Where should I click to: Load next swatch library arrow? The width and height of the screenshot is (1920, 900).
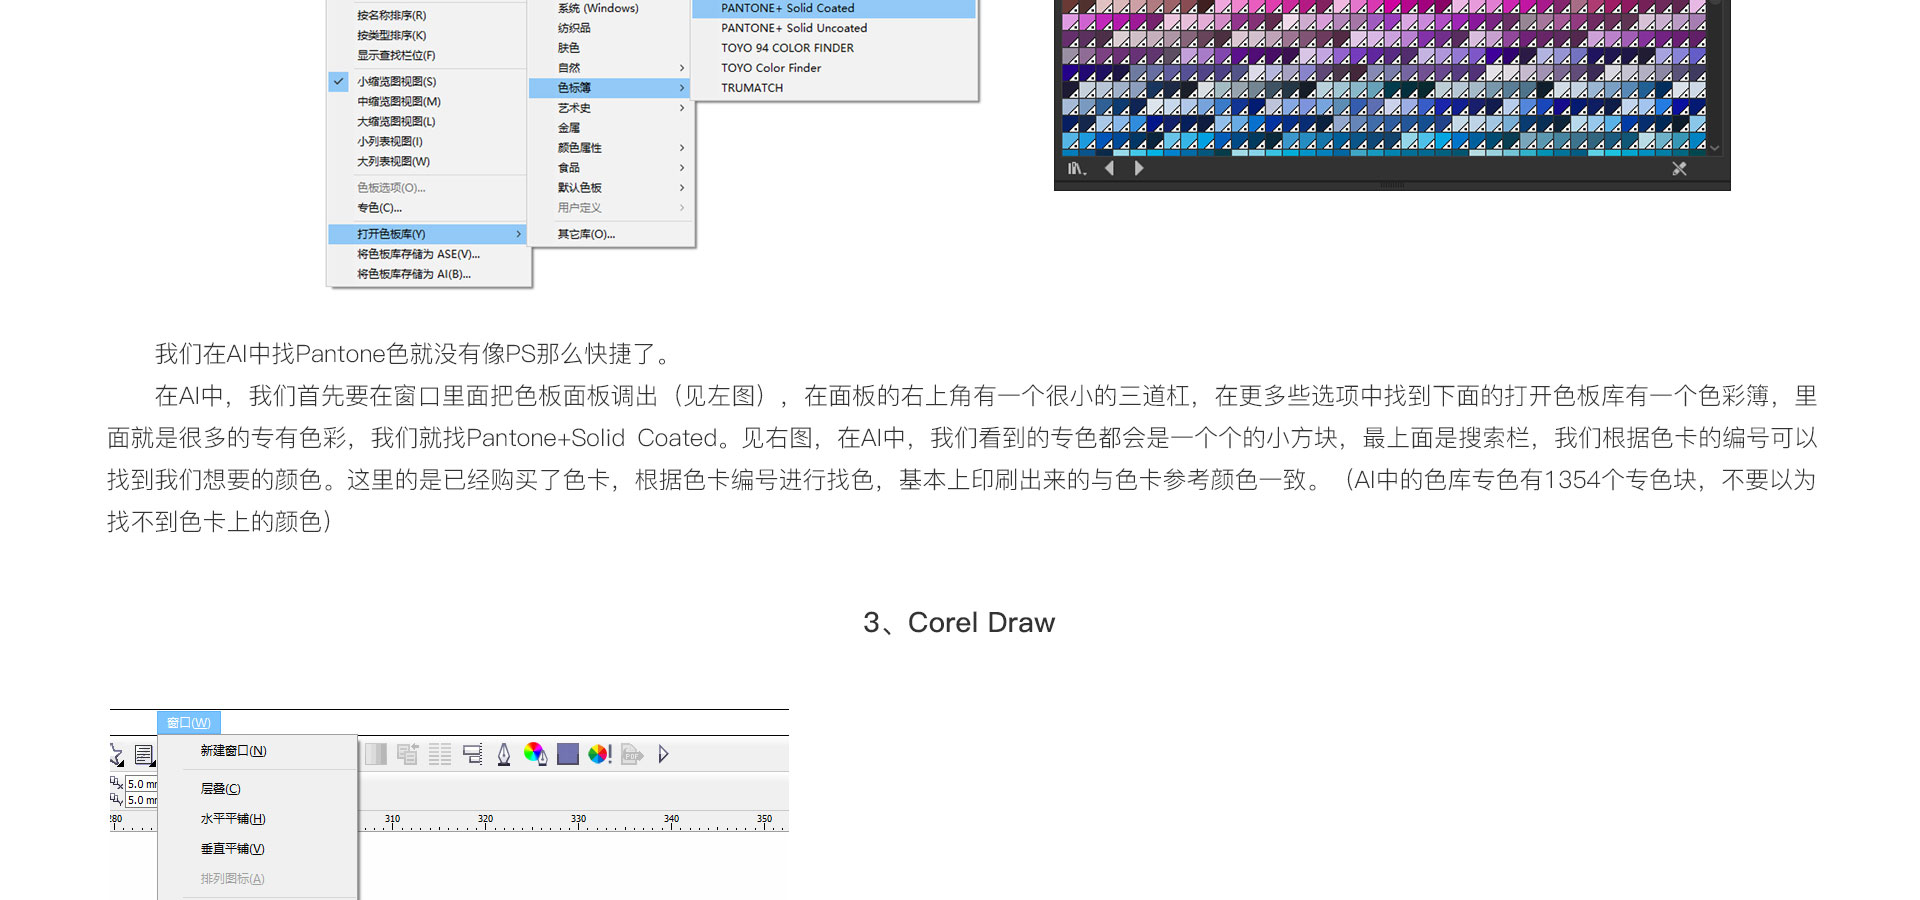pos(1138,169)
